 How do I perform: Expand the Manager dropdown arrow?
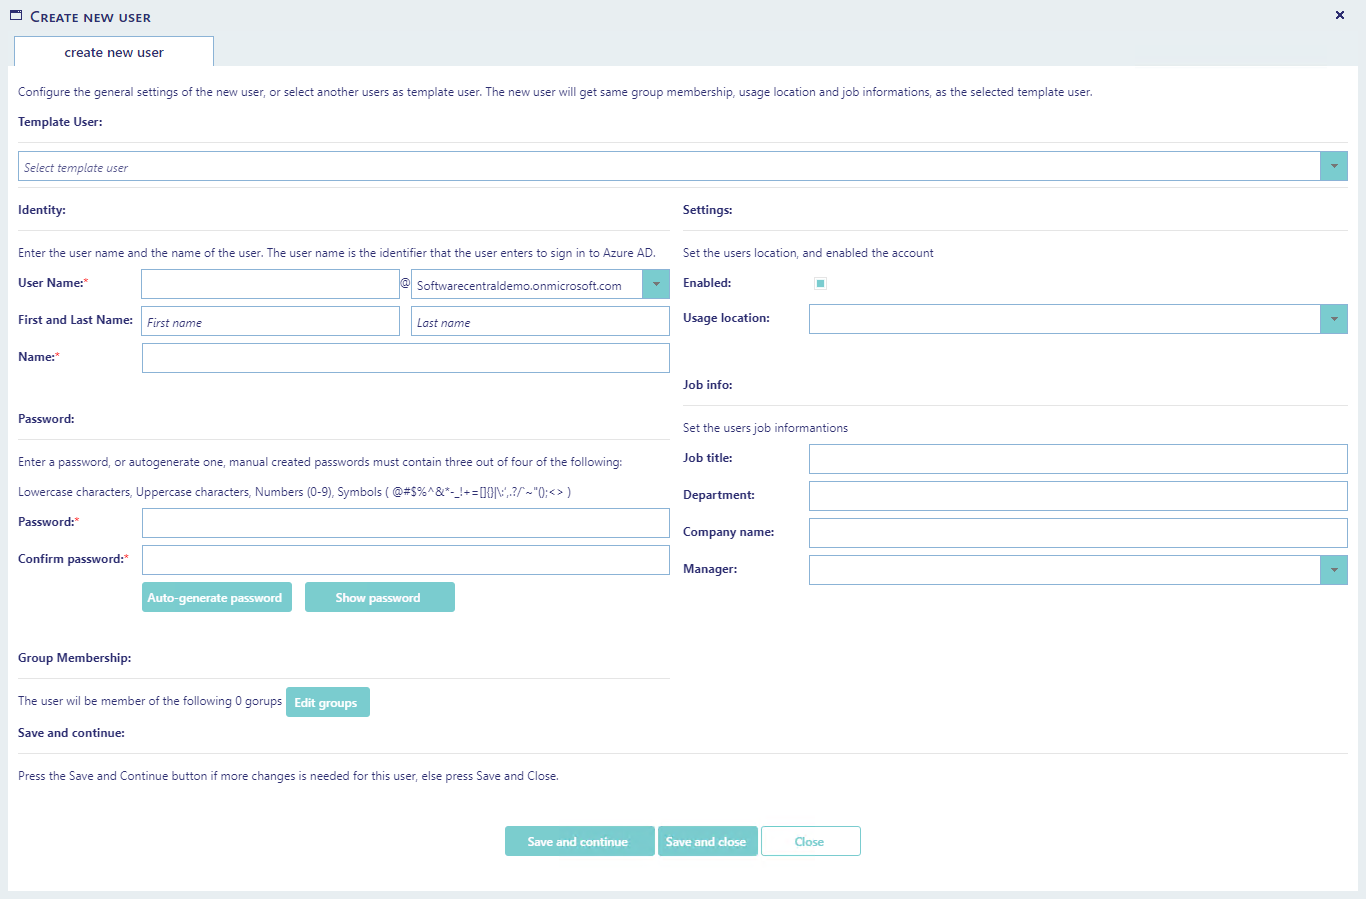[1334, 570]
